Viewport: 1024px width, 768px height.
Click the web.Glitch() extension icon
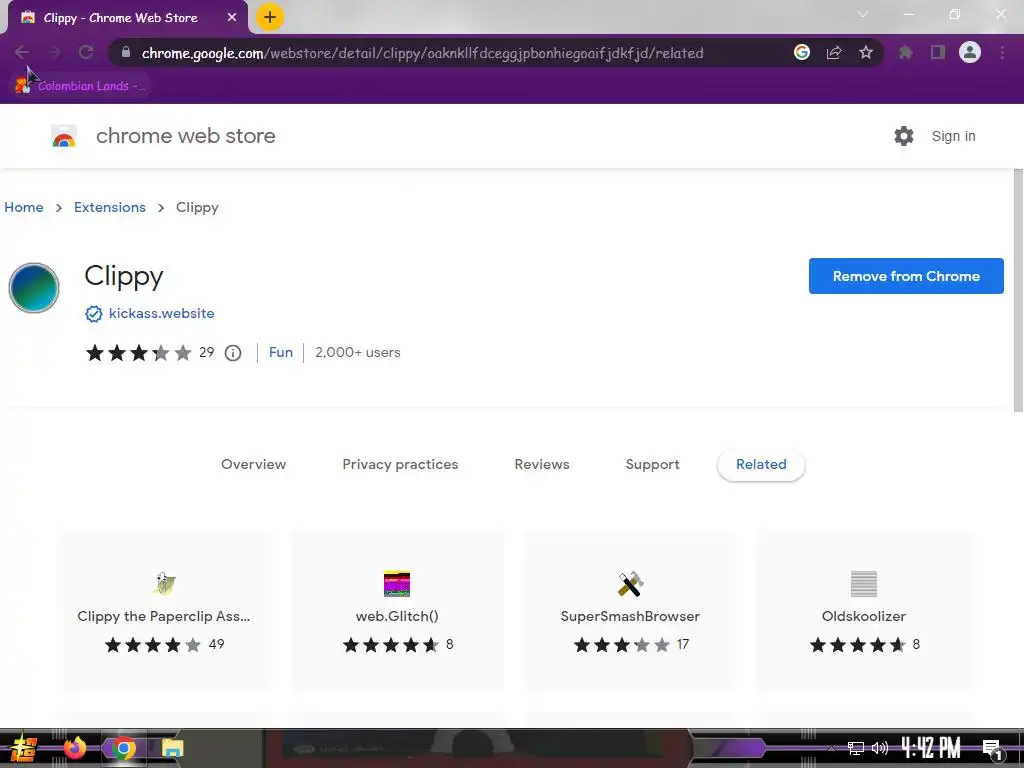(x=397, y=584)
